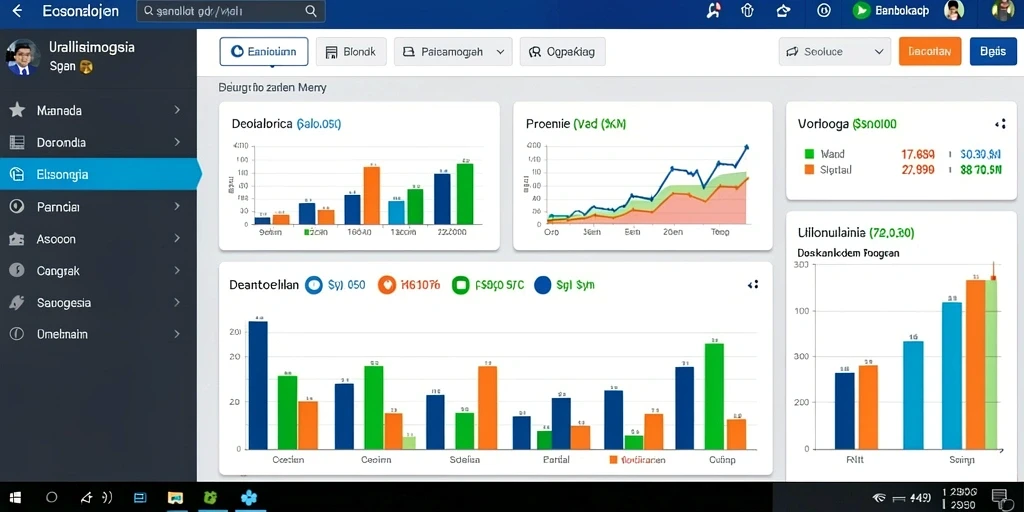Image resolution: width=1024 pixels, height=512 pixels.
Task: Click the back arrow in the header
Action: click(17, 11)
